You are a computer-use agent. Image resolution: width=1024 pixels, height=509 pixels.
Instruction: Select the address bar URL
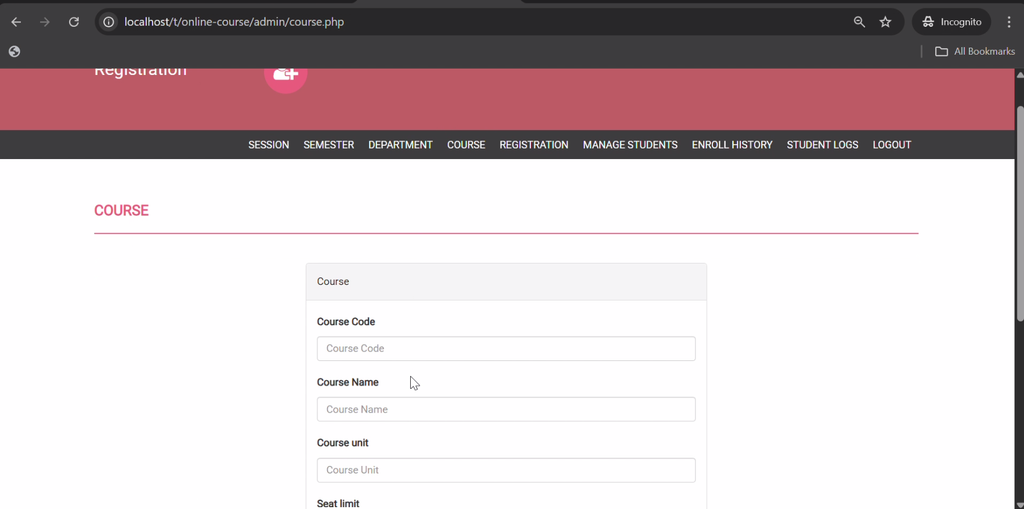(234, 22)
